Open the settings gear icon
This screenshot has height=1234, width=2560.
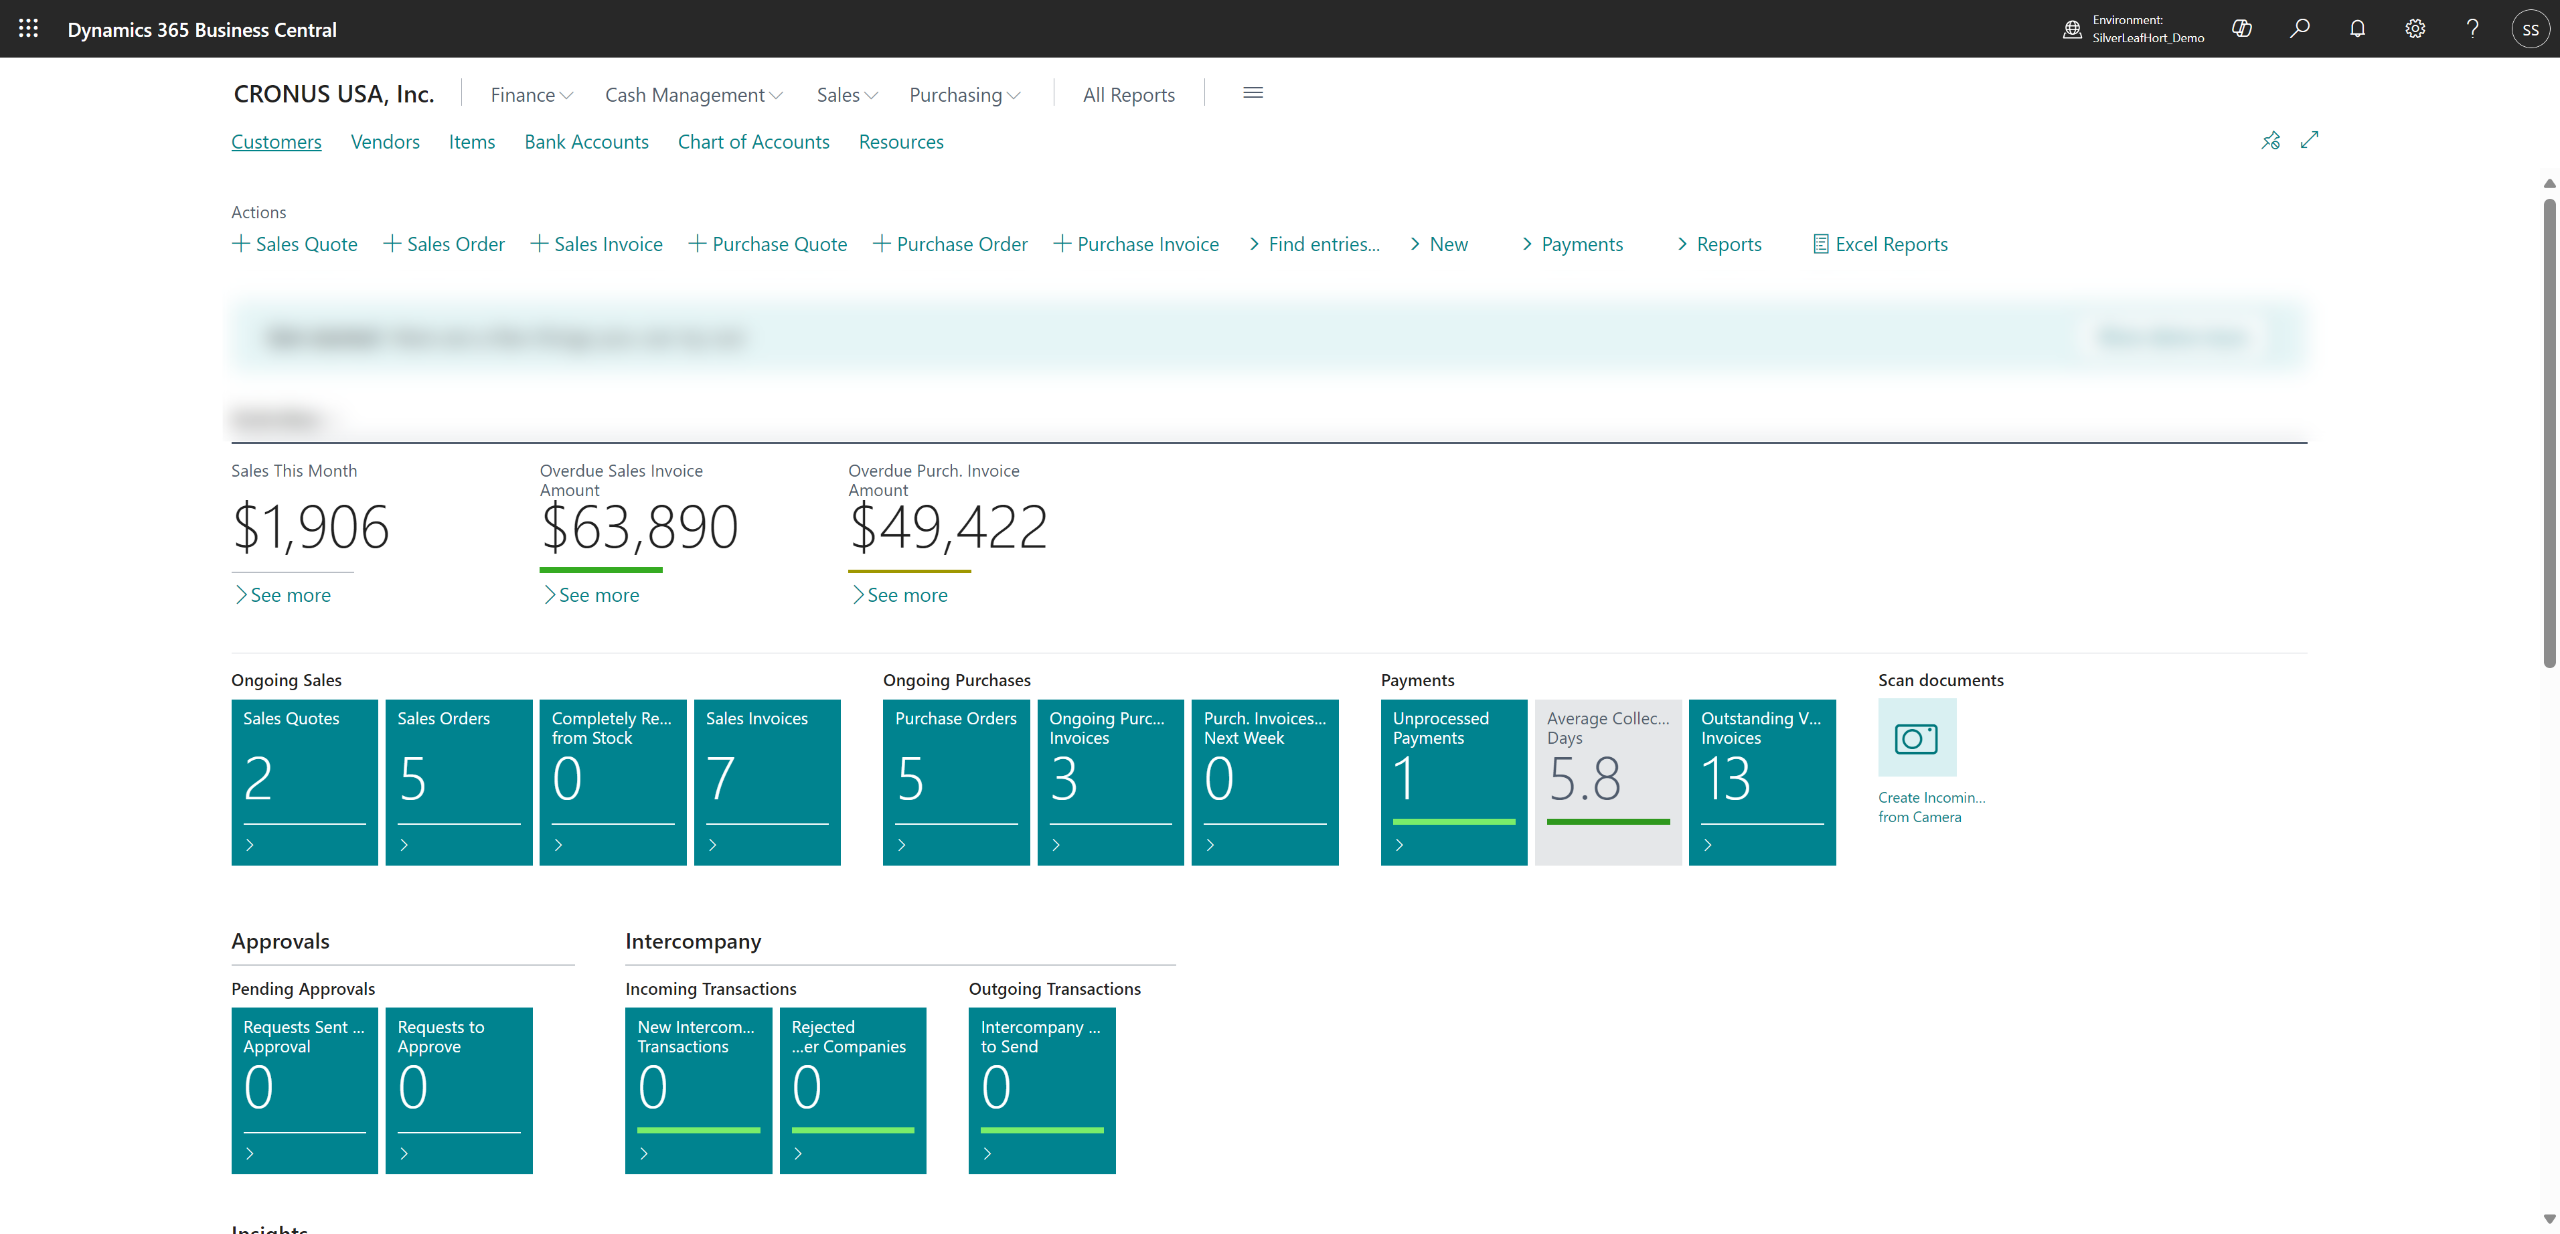click(x=2415, y=29)
